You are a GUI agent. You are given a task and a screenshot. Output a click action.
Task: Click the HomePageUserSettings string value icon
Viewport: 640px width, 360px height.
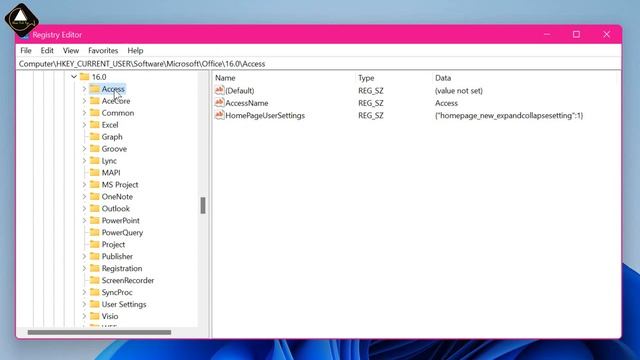220,115
